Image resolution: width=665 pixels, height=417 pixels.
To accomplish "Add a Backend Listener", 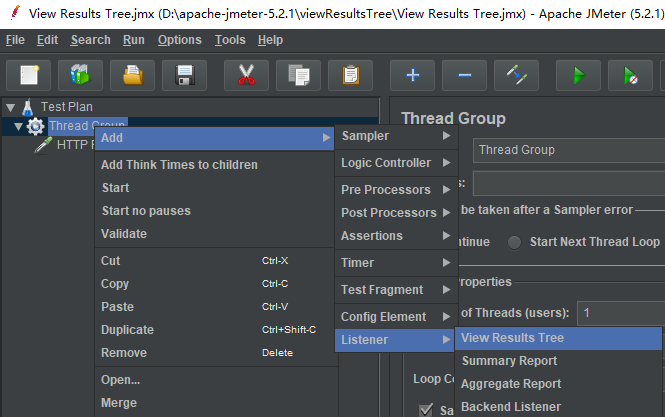I will [x=558, y=406].
